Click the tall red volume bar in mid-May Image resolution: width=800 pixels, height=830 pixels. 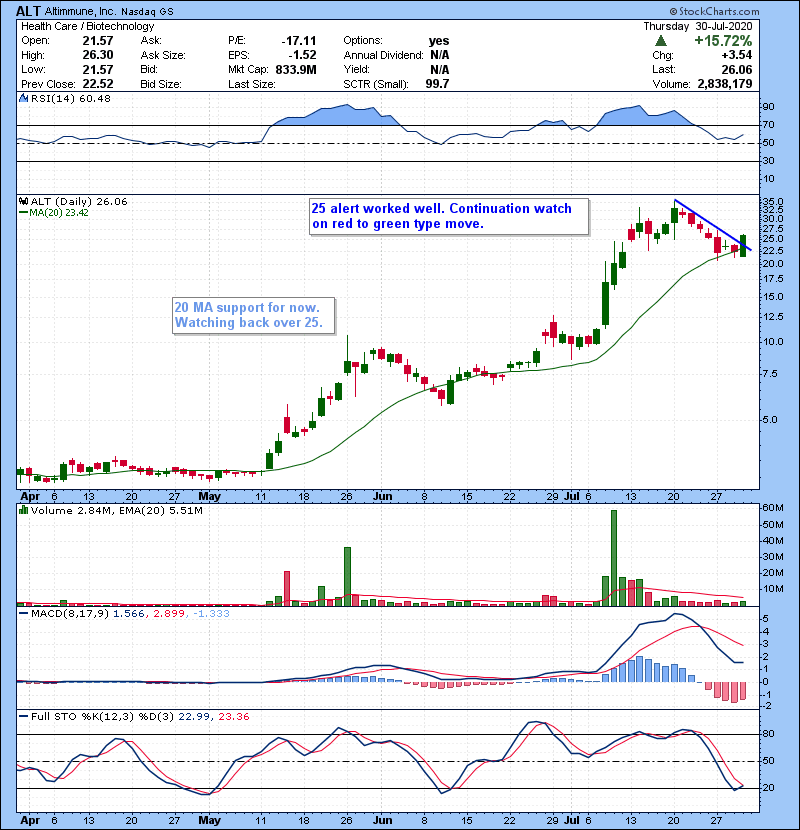click(287, 588)
